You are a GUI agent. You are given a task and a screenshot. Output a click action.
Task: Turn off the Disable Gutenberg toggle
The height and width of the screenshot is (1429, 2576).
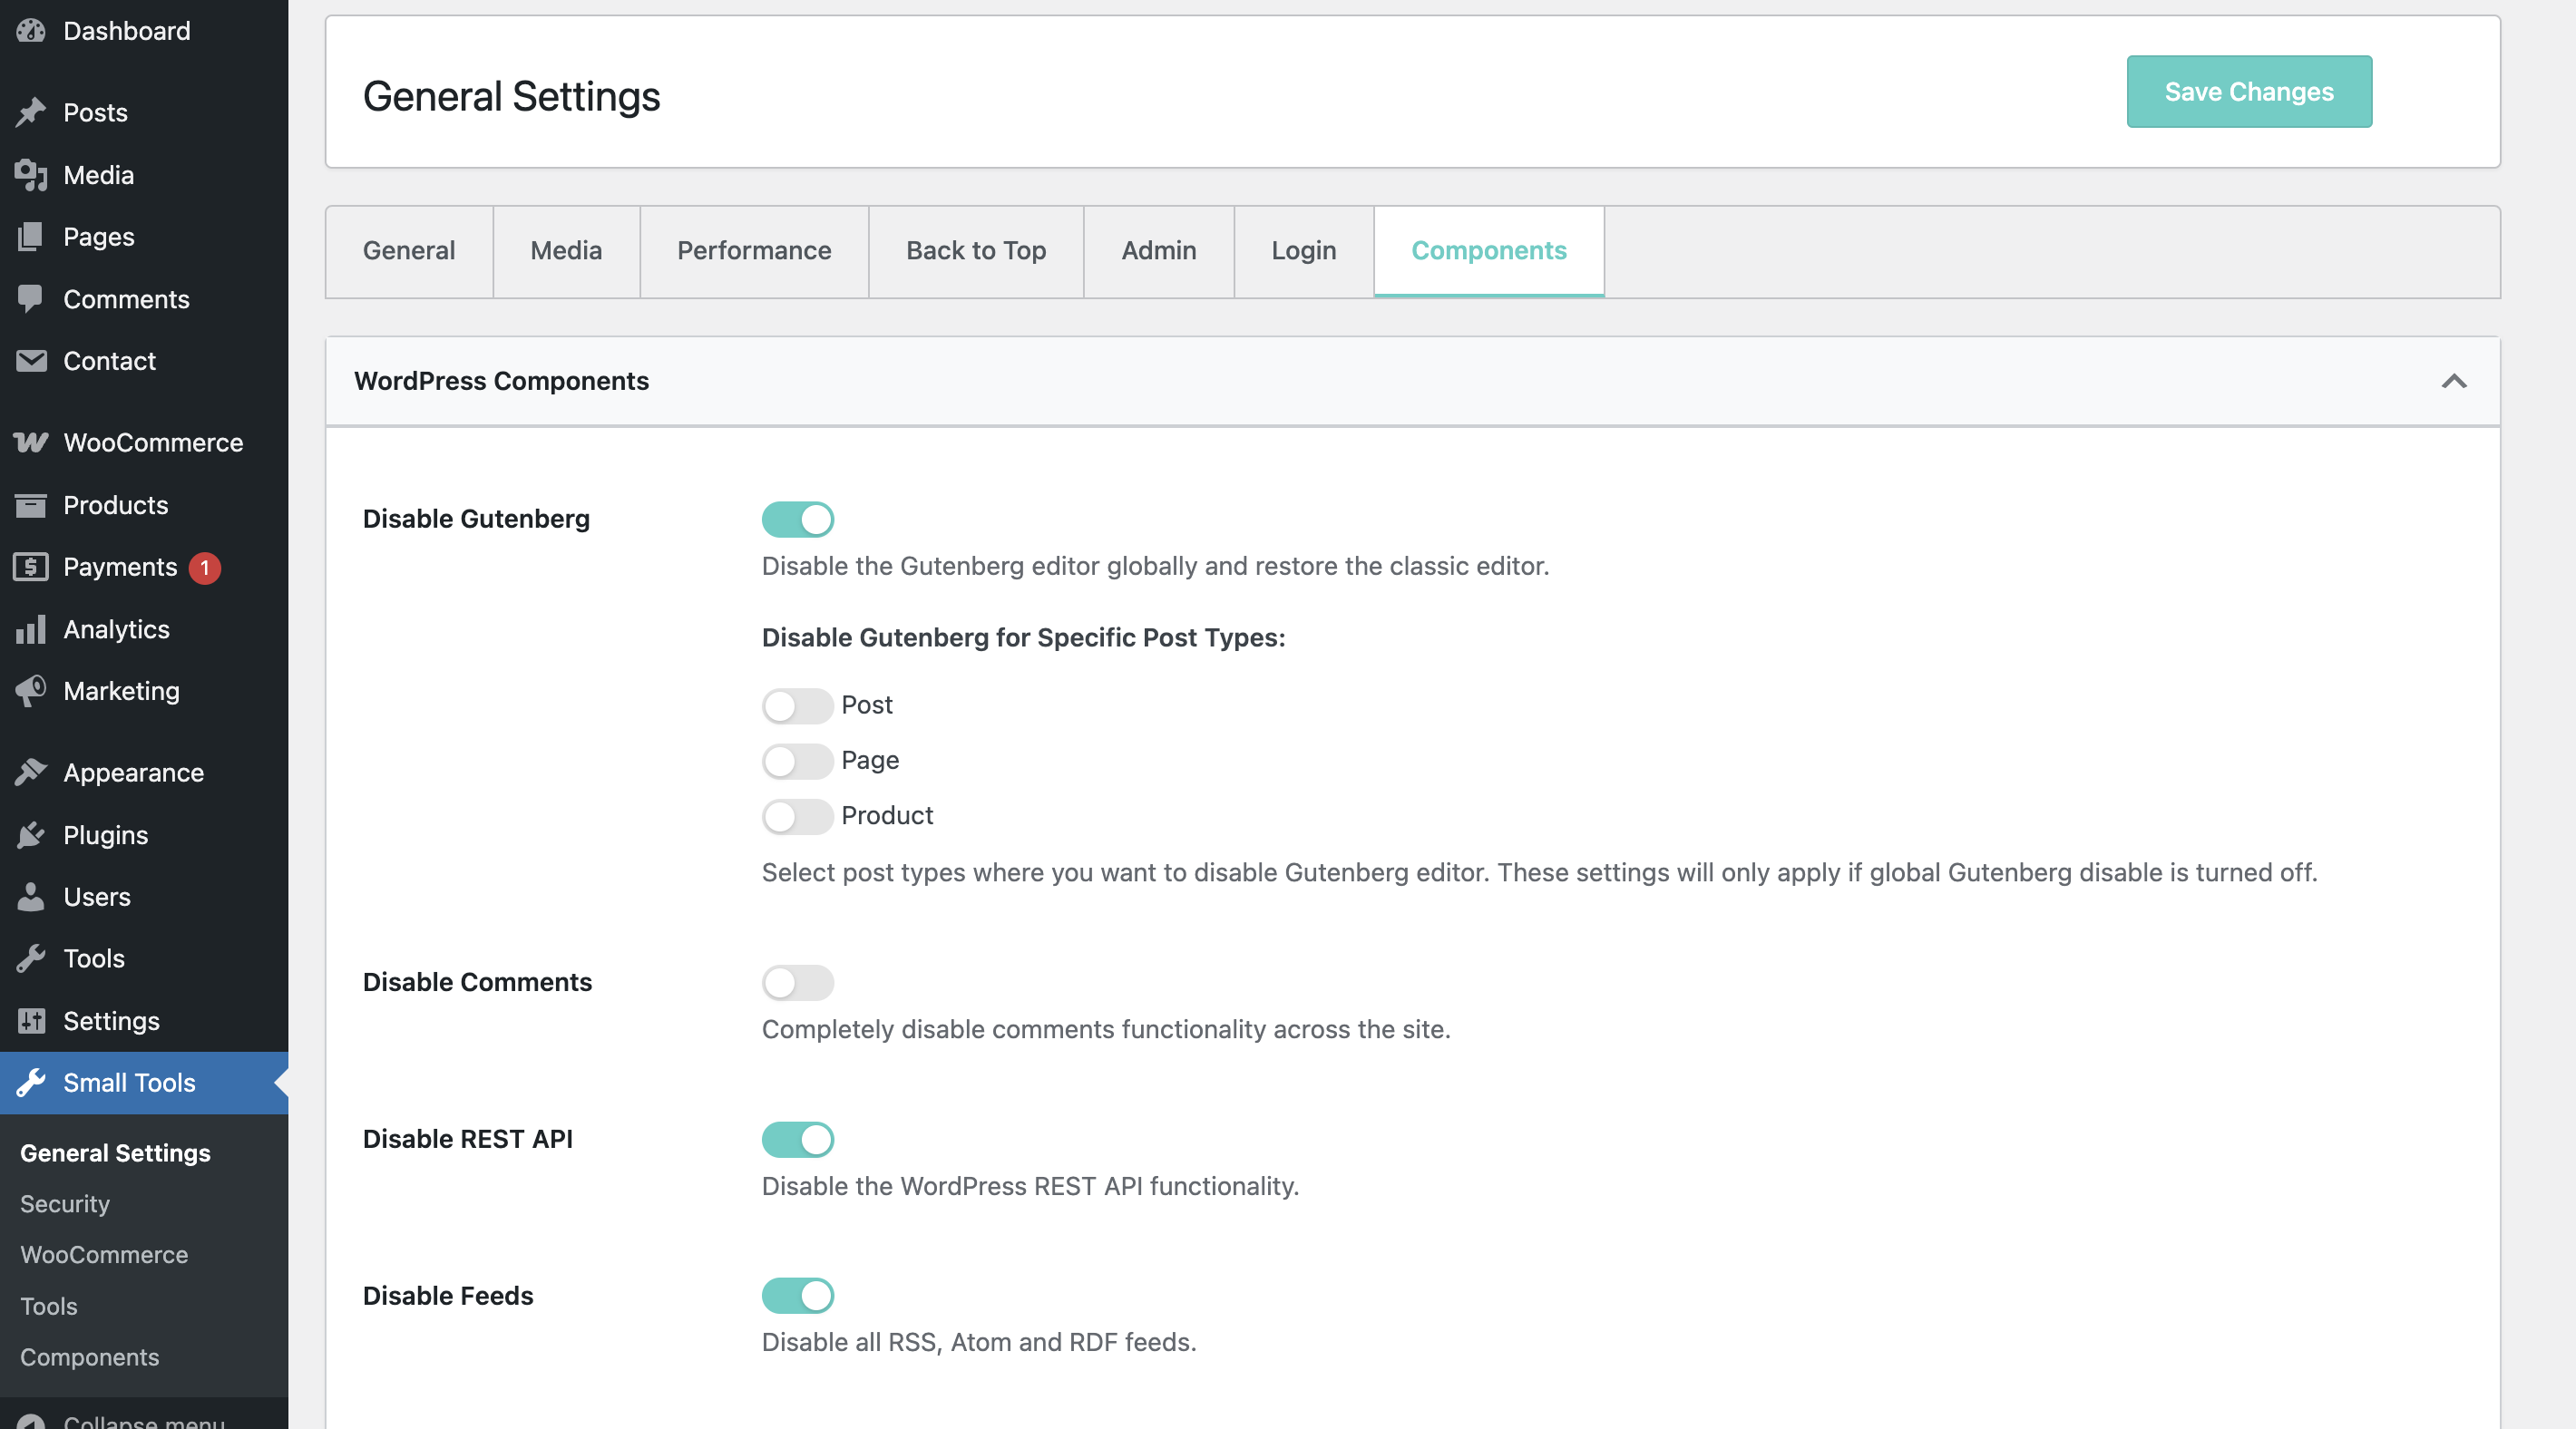pos(797,519)
